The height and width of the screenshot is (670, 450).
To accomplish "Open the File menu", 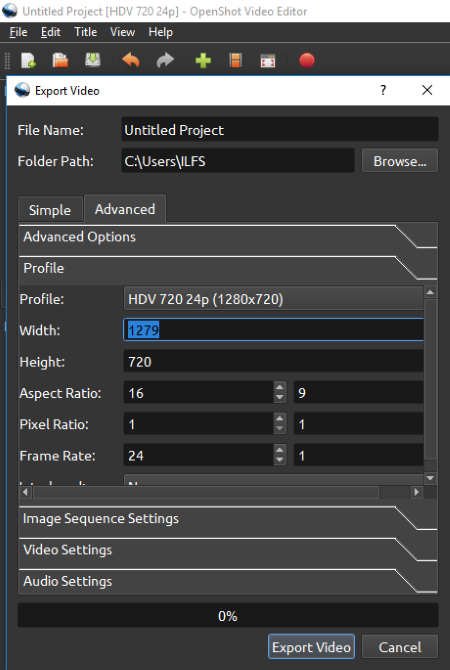I will pos(18,32).
